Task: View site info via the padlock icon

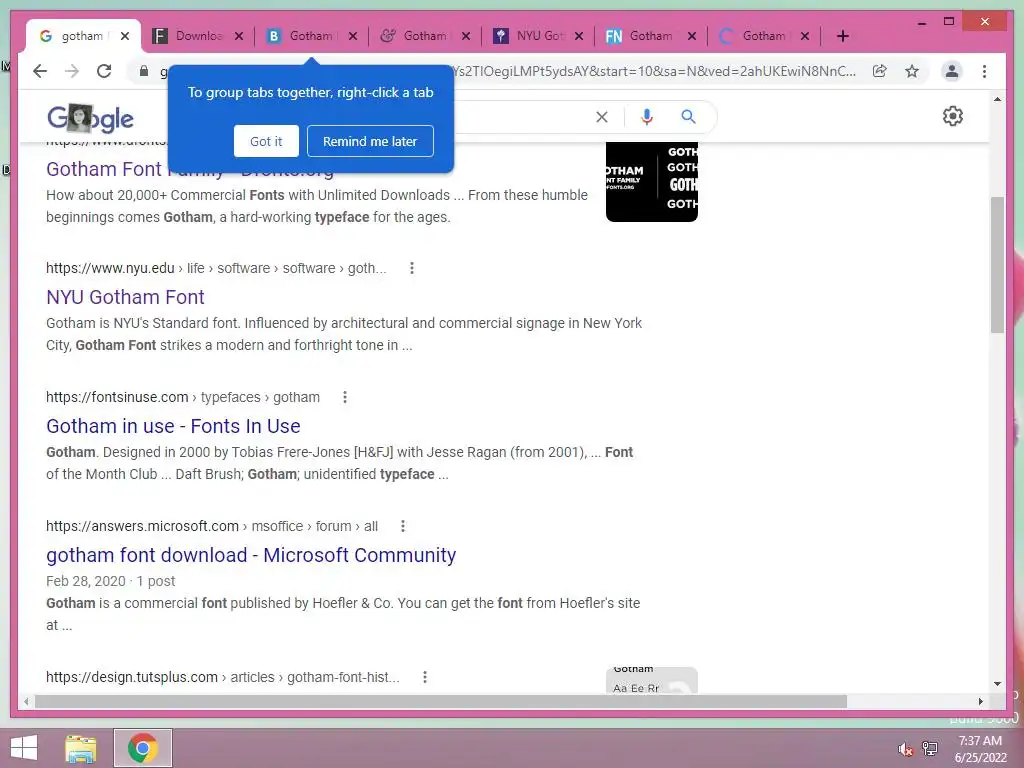Action: click(x=144, y=71)
